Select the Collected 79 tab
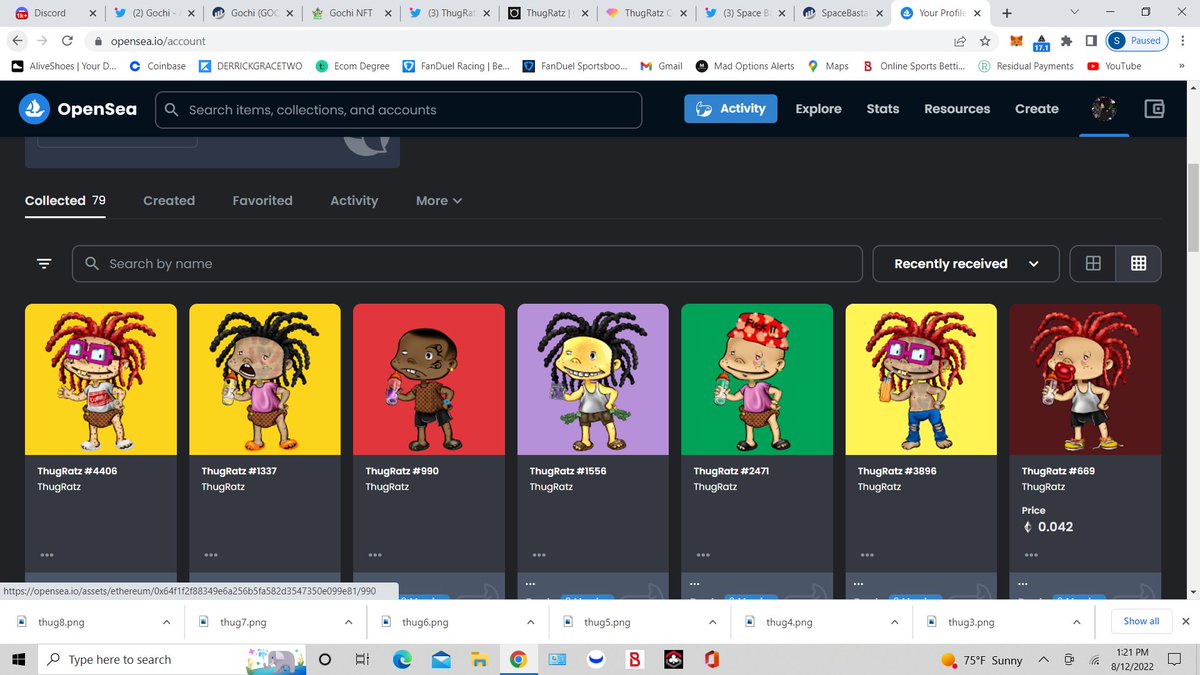This screenshot has height=675, width=1200. coord(65,200)
